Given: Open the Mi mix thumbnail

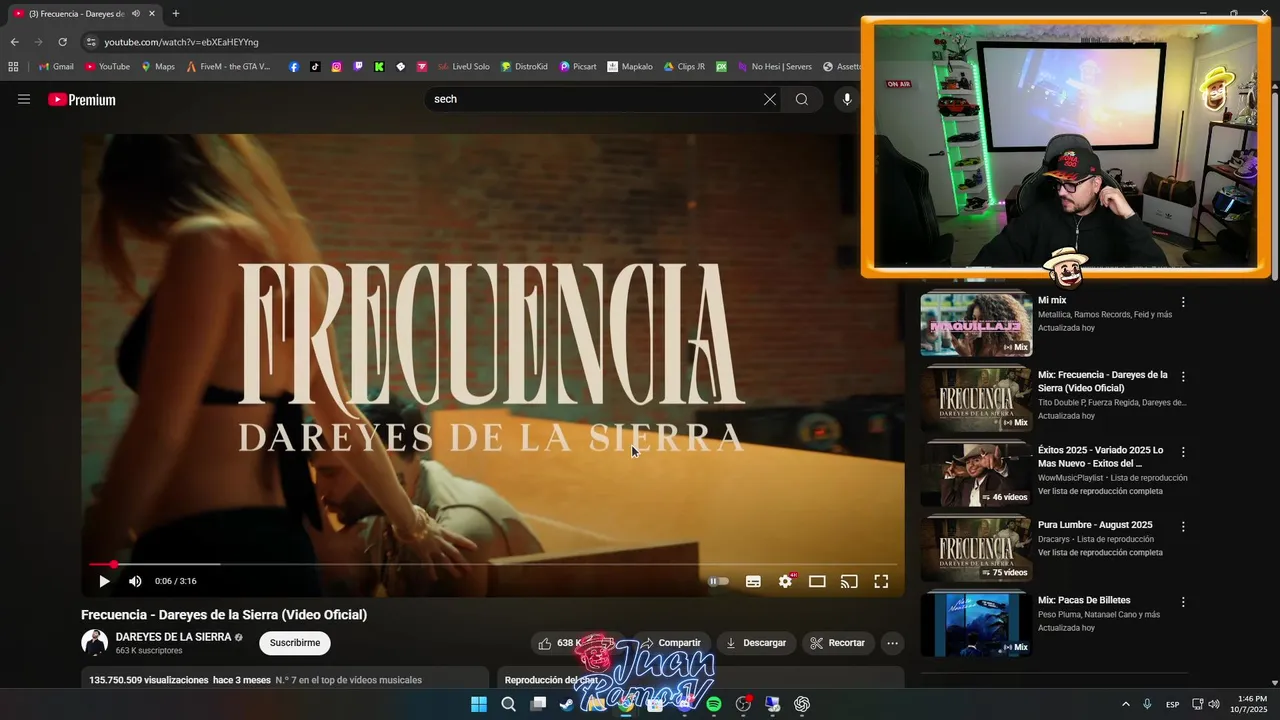Looking at the screenshot, I should pos(976,324).
